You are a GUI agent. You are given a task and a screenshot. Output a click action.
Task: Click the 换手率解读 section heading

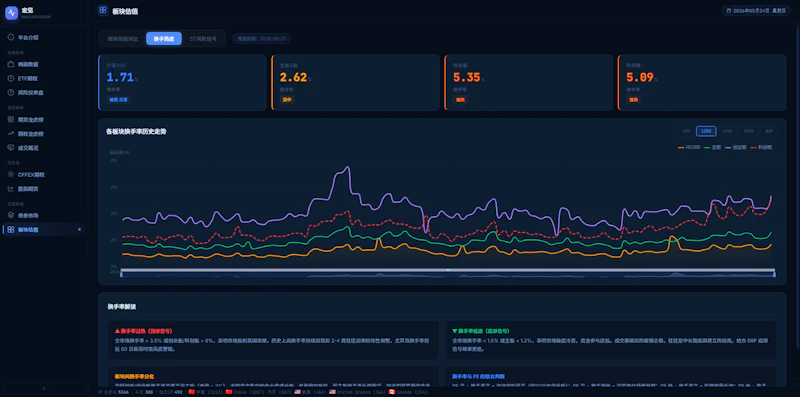click(121, 307)
